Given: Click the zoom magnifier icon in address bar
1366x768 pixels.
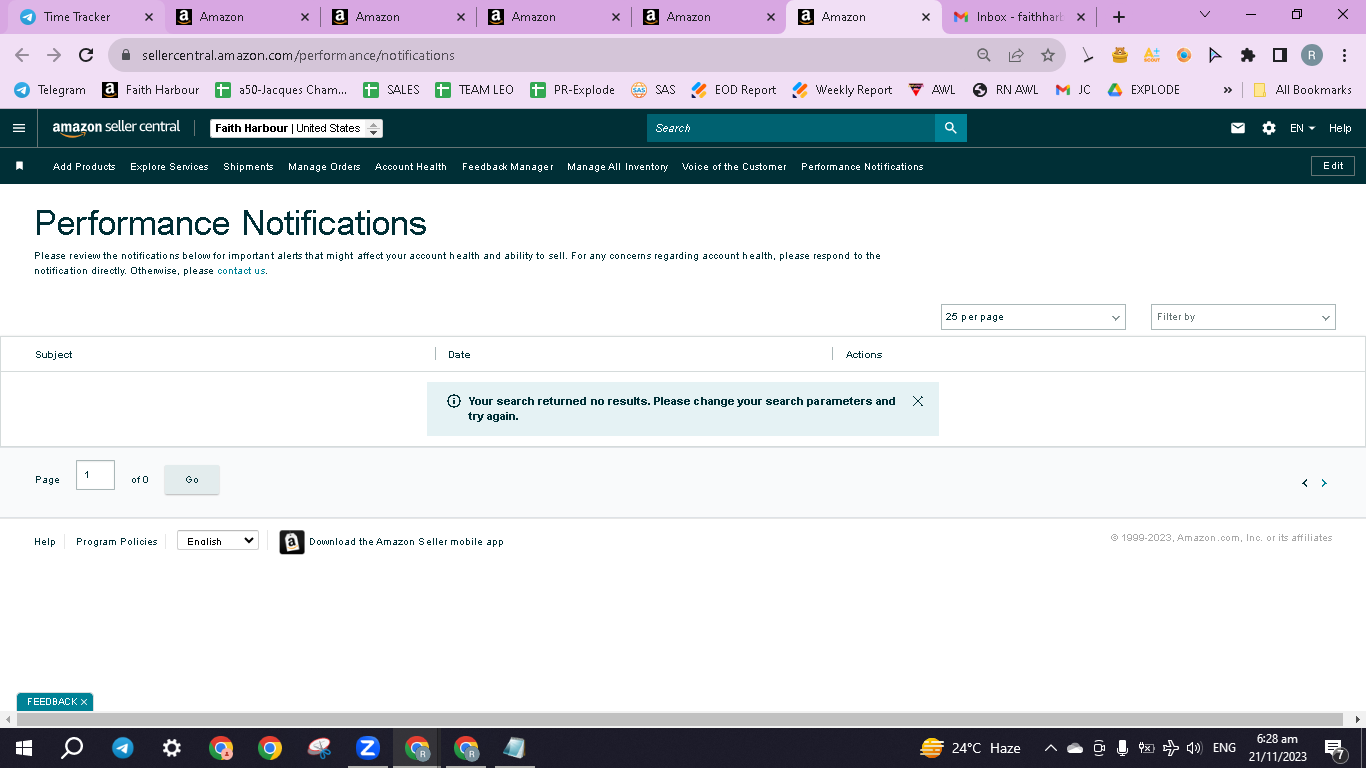Looking at the screenshot, I should pos(984,56).
